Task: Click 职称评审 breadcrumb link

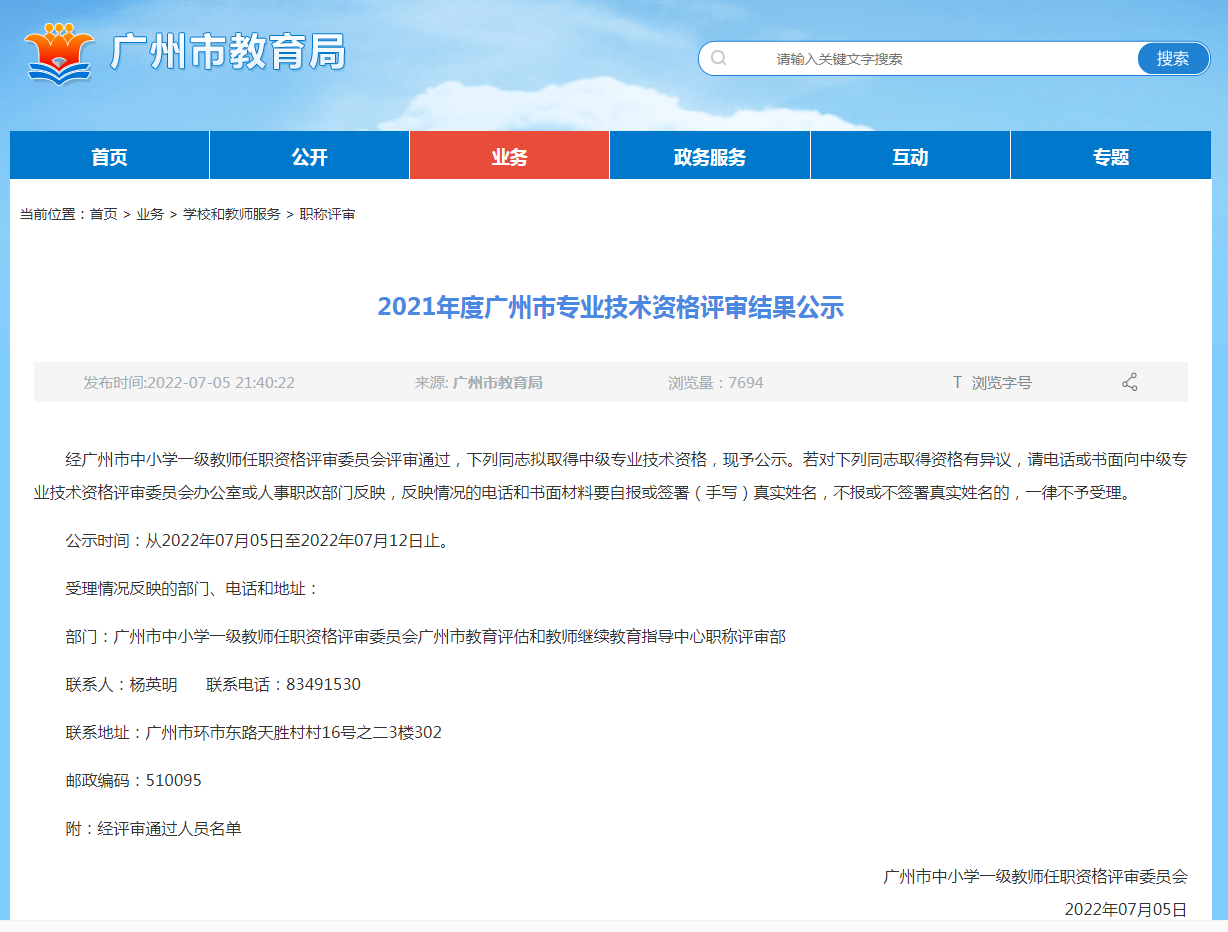Action: (x=327, y=214)
